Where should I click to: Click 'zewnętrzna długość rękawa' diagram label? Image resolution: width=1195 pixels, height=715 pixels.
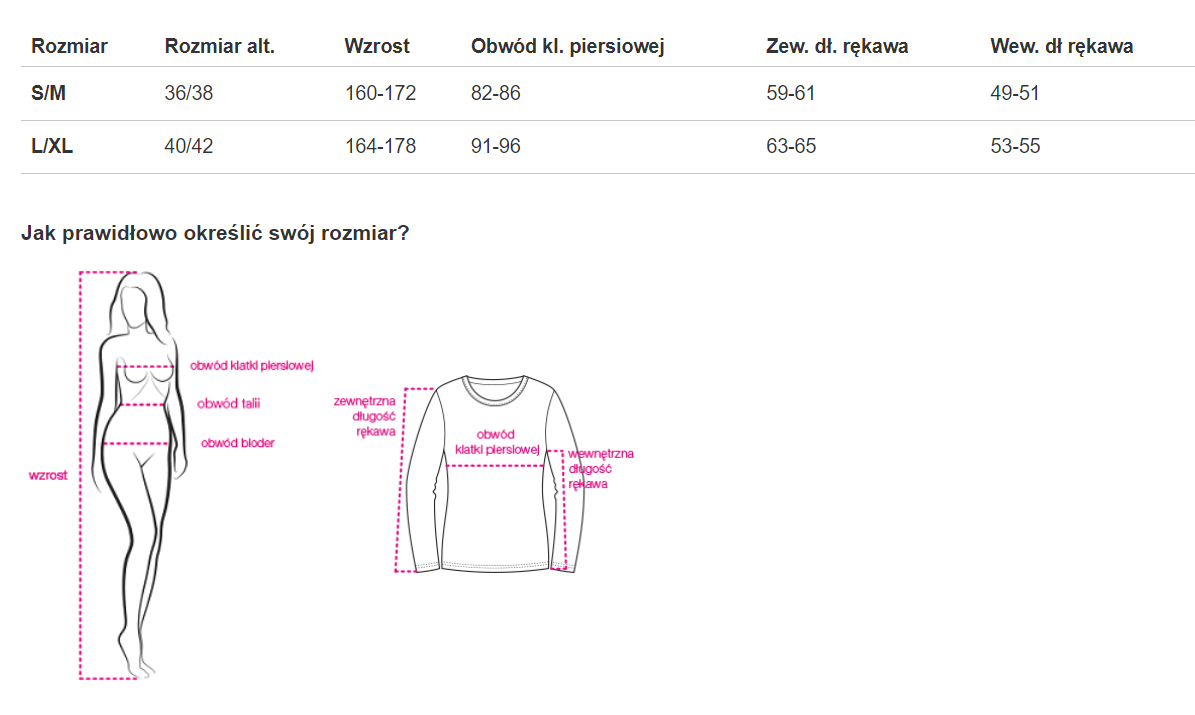coord(365,416)
